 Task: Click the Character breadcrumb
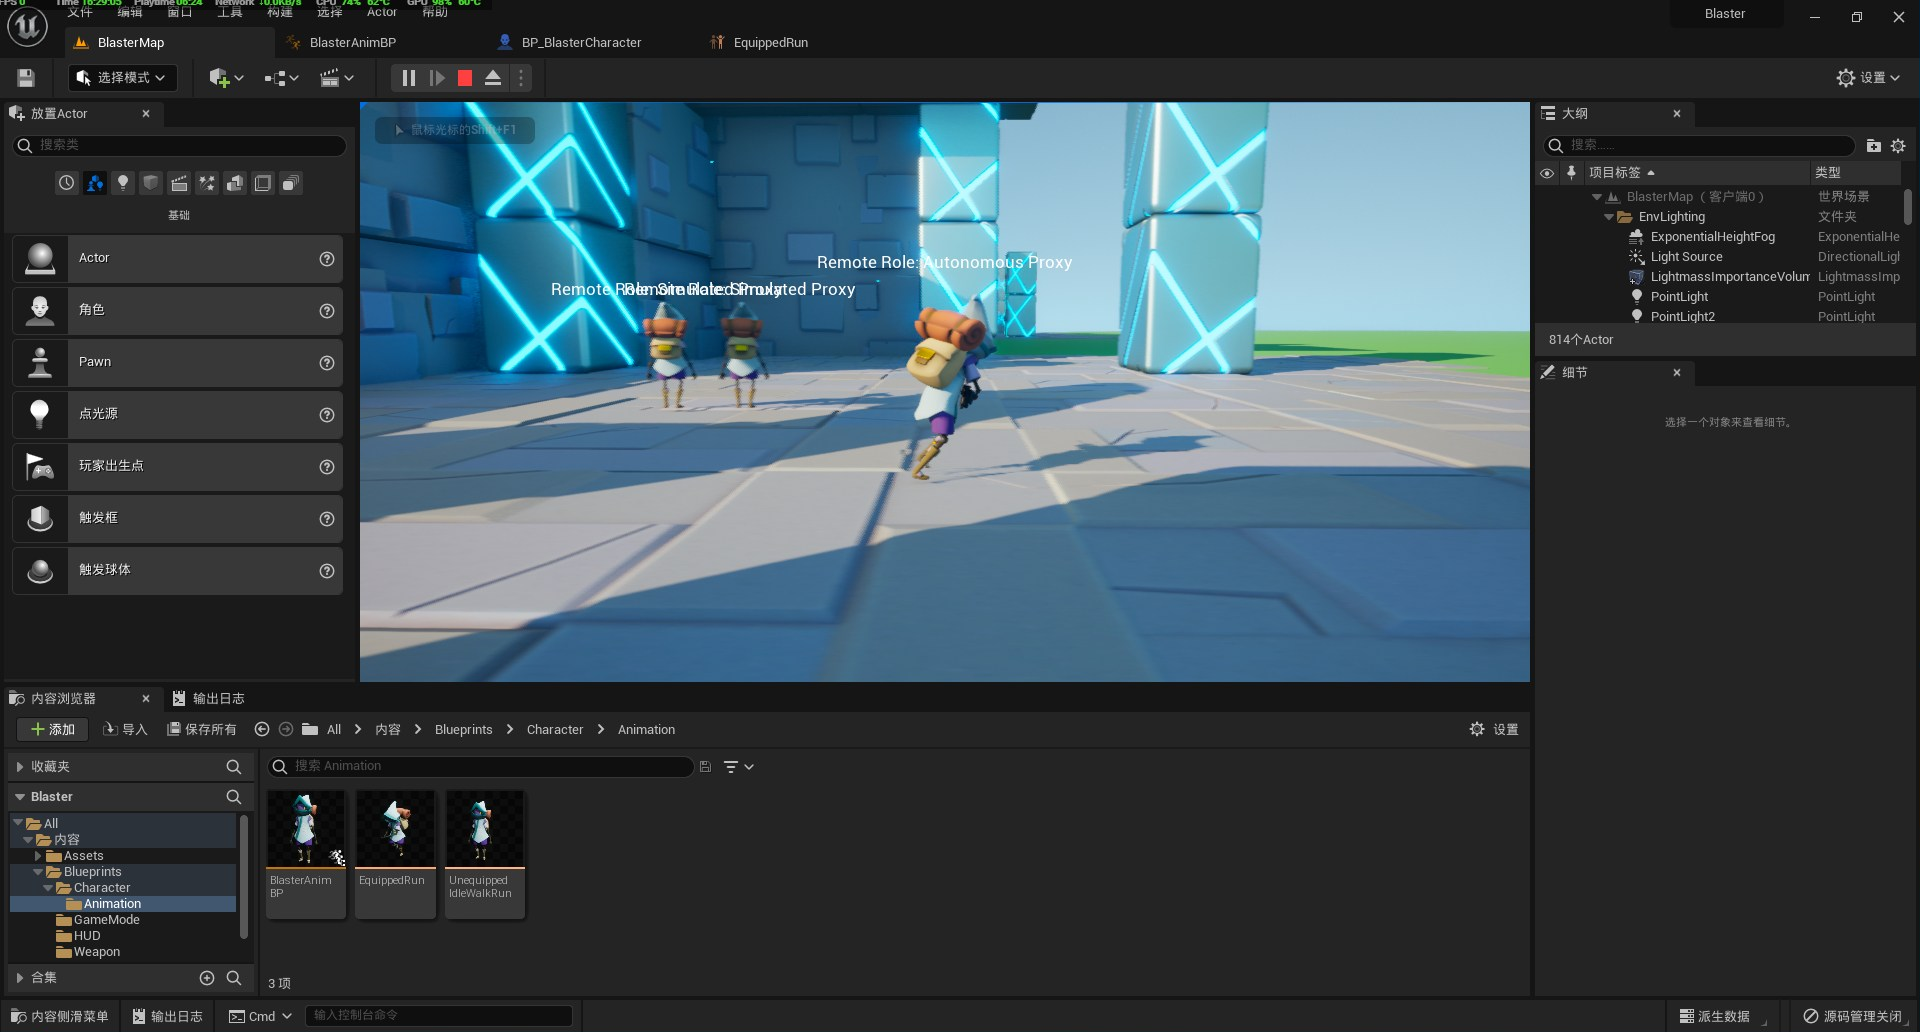[555, 730]
